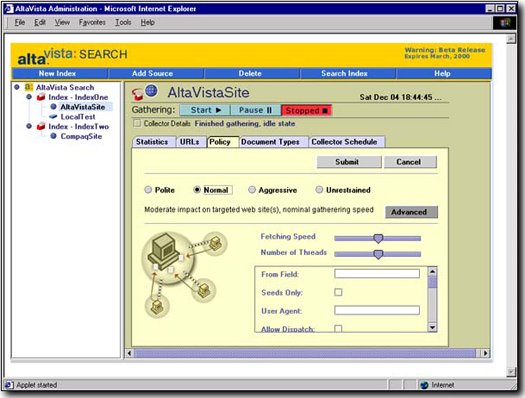The image size is (525, 398).
Task: Click the browser page scroll-up arrow
Action: [511, 39]
